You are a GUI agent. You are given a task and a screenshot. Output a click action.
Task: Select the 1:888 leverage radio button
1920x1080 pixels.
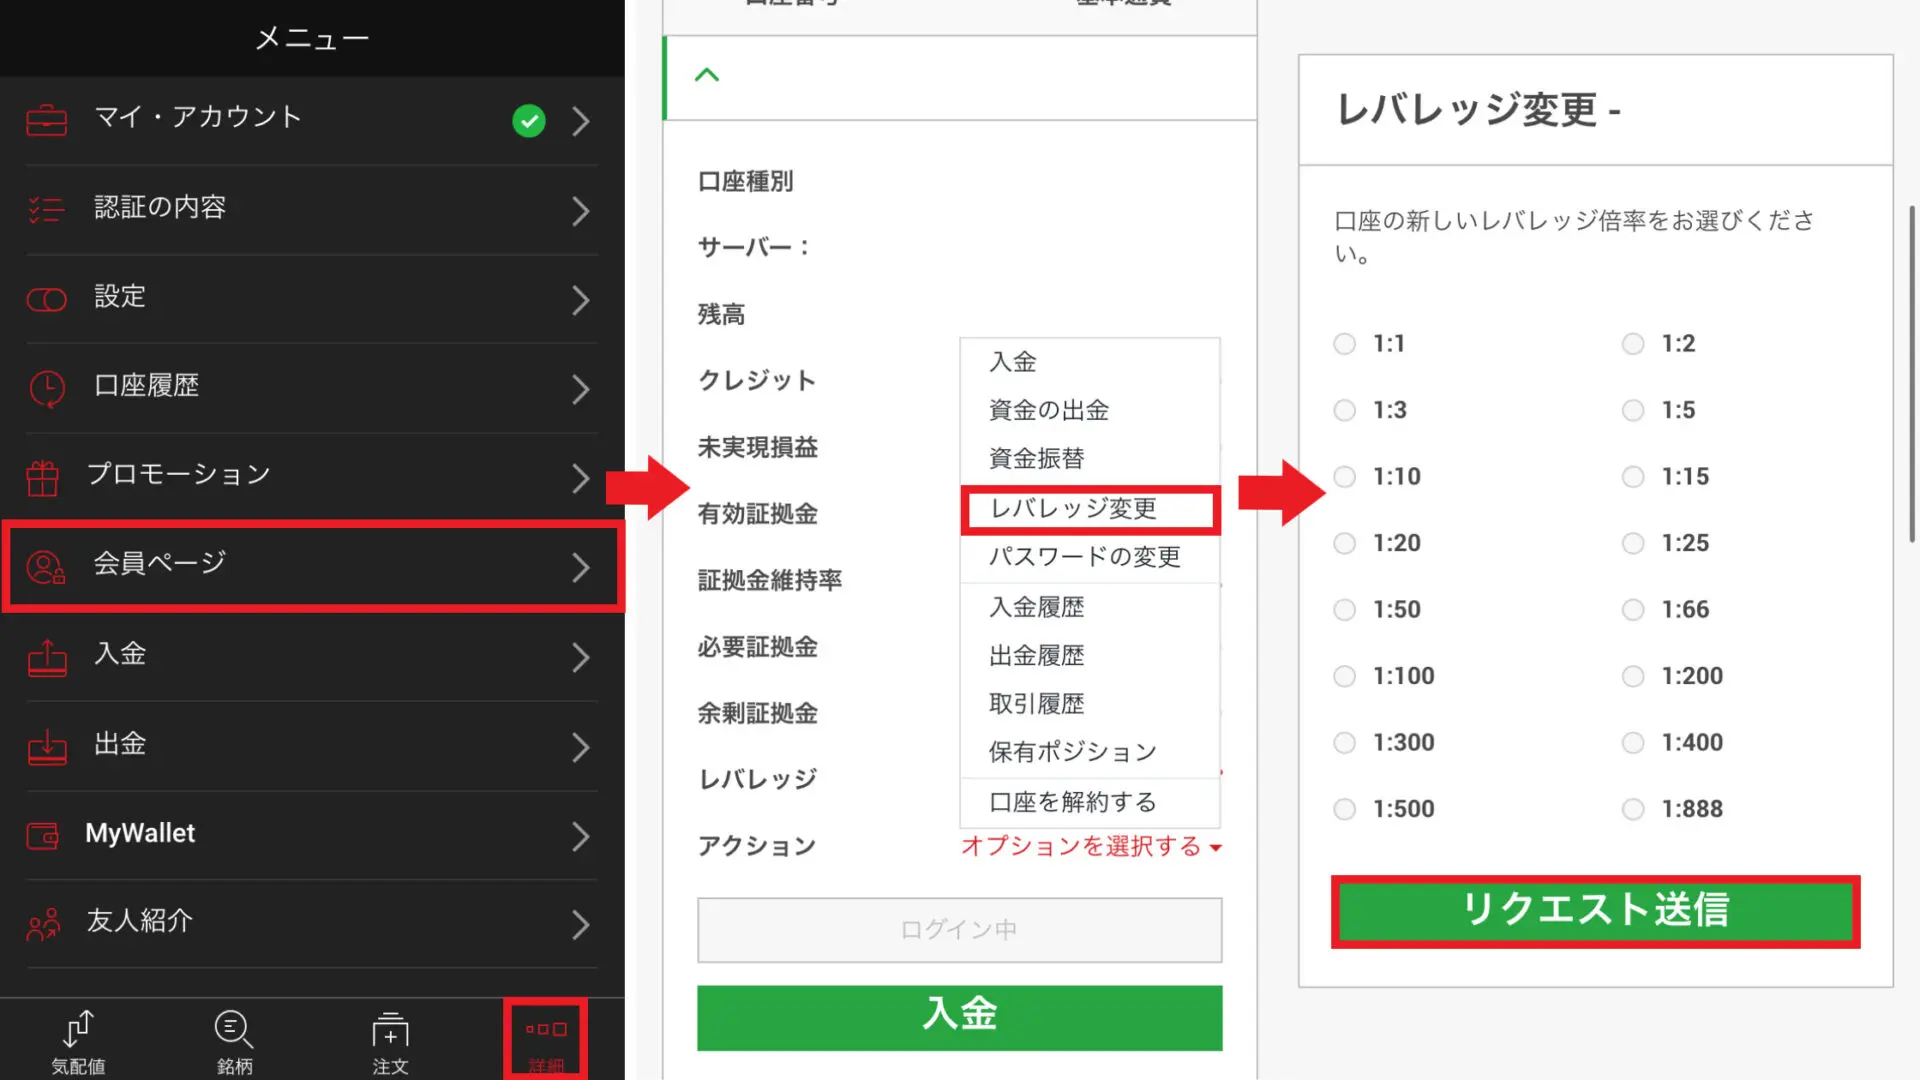coord(1633,808)
